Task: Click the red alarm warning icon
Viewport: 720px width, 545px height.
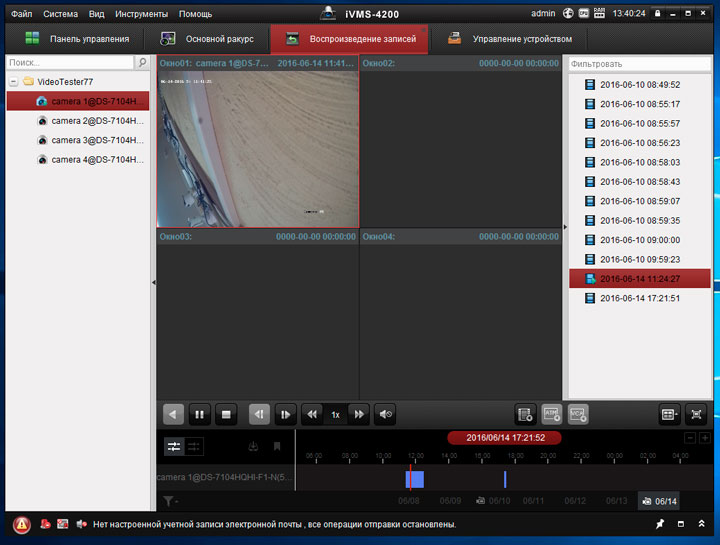Action: [22, 524]
